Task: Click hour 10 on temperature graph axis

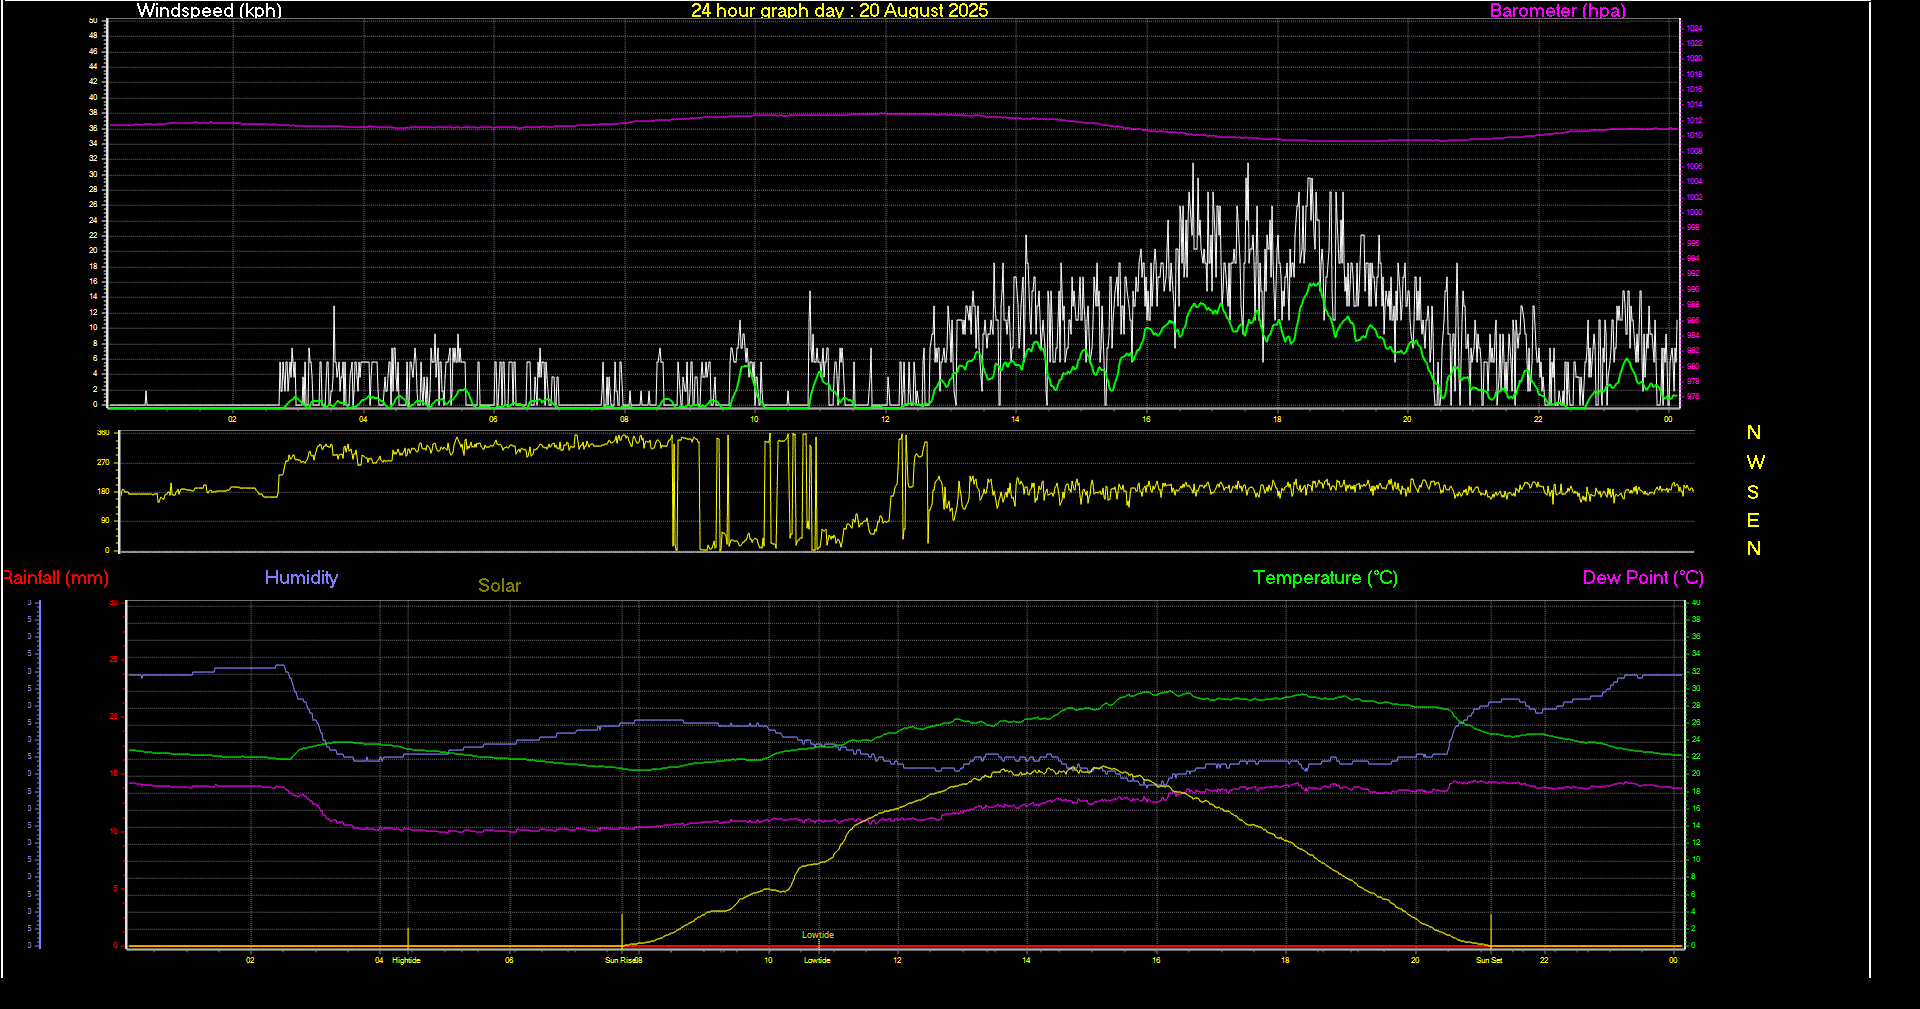Action: click(x=768, y=960)
